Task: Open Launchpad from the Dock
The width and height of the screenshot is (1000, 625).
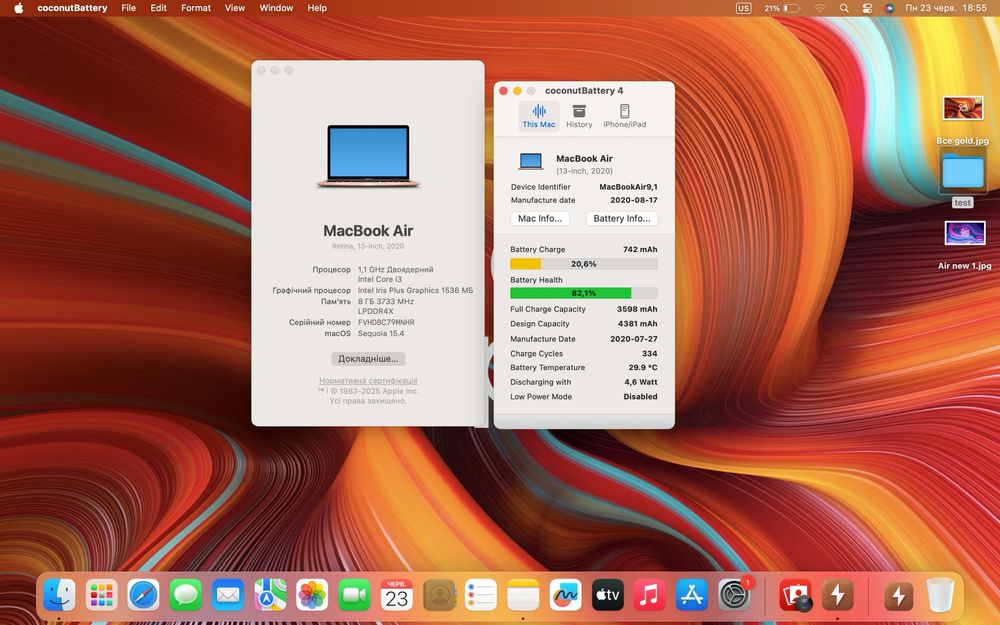Action: pyautogui.click(x=101, y=595)
